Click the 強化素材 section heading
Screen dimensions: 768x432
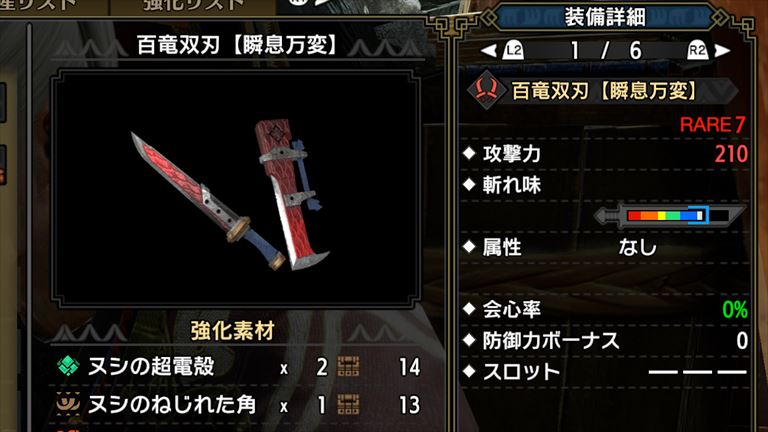[x=233, y=331]
